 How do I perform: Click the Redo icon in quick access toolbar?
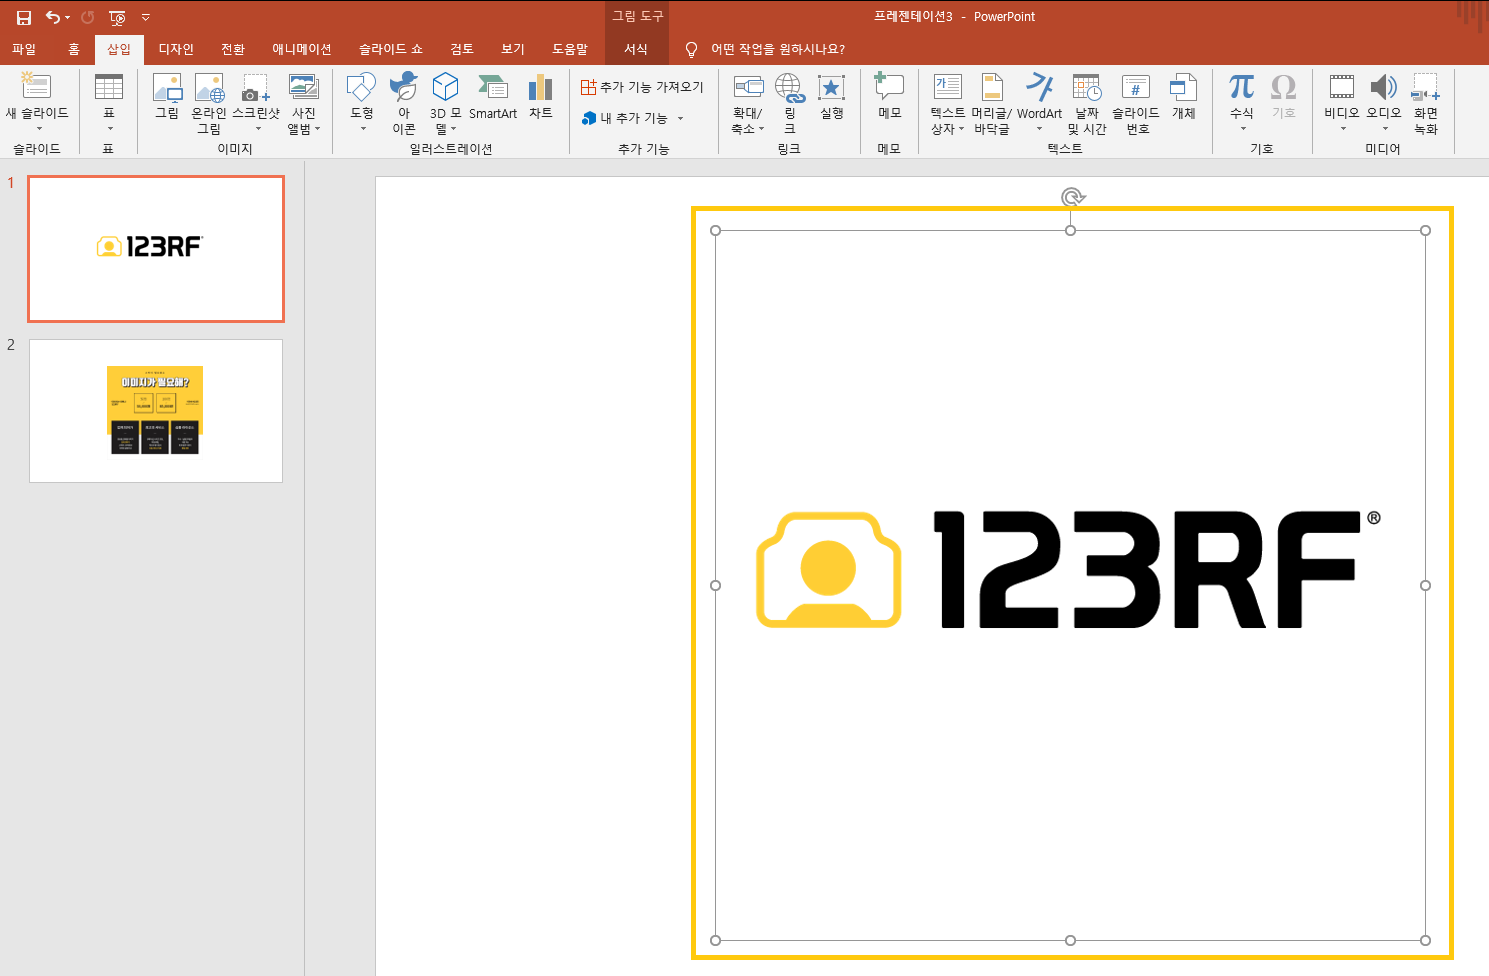tap(87, 17)
